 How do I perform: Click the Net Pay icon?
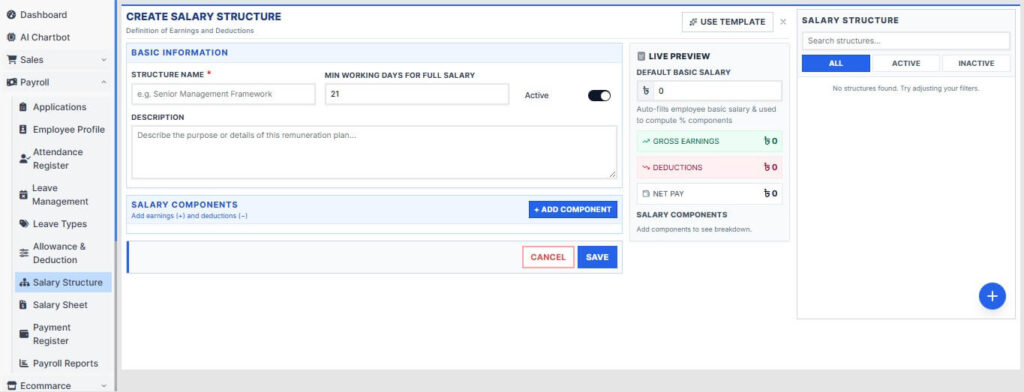[646, 194]
